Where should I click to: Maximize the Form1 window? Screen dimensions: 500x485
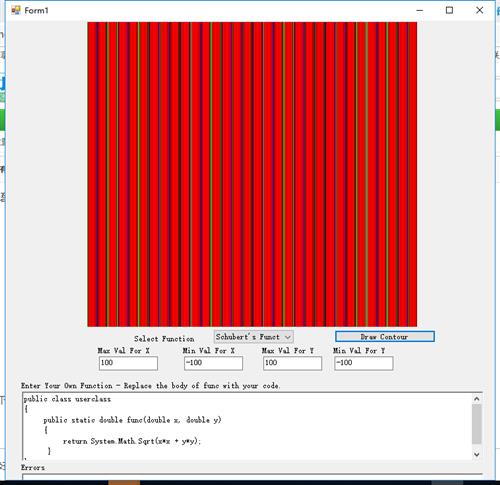[449, 10]
